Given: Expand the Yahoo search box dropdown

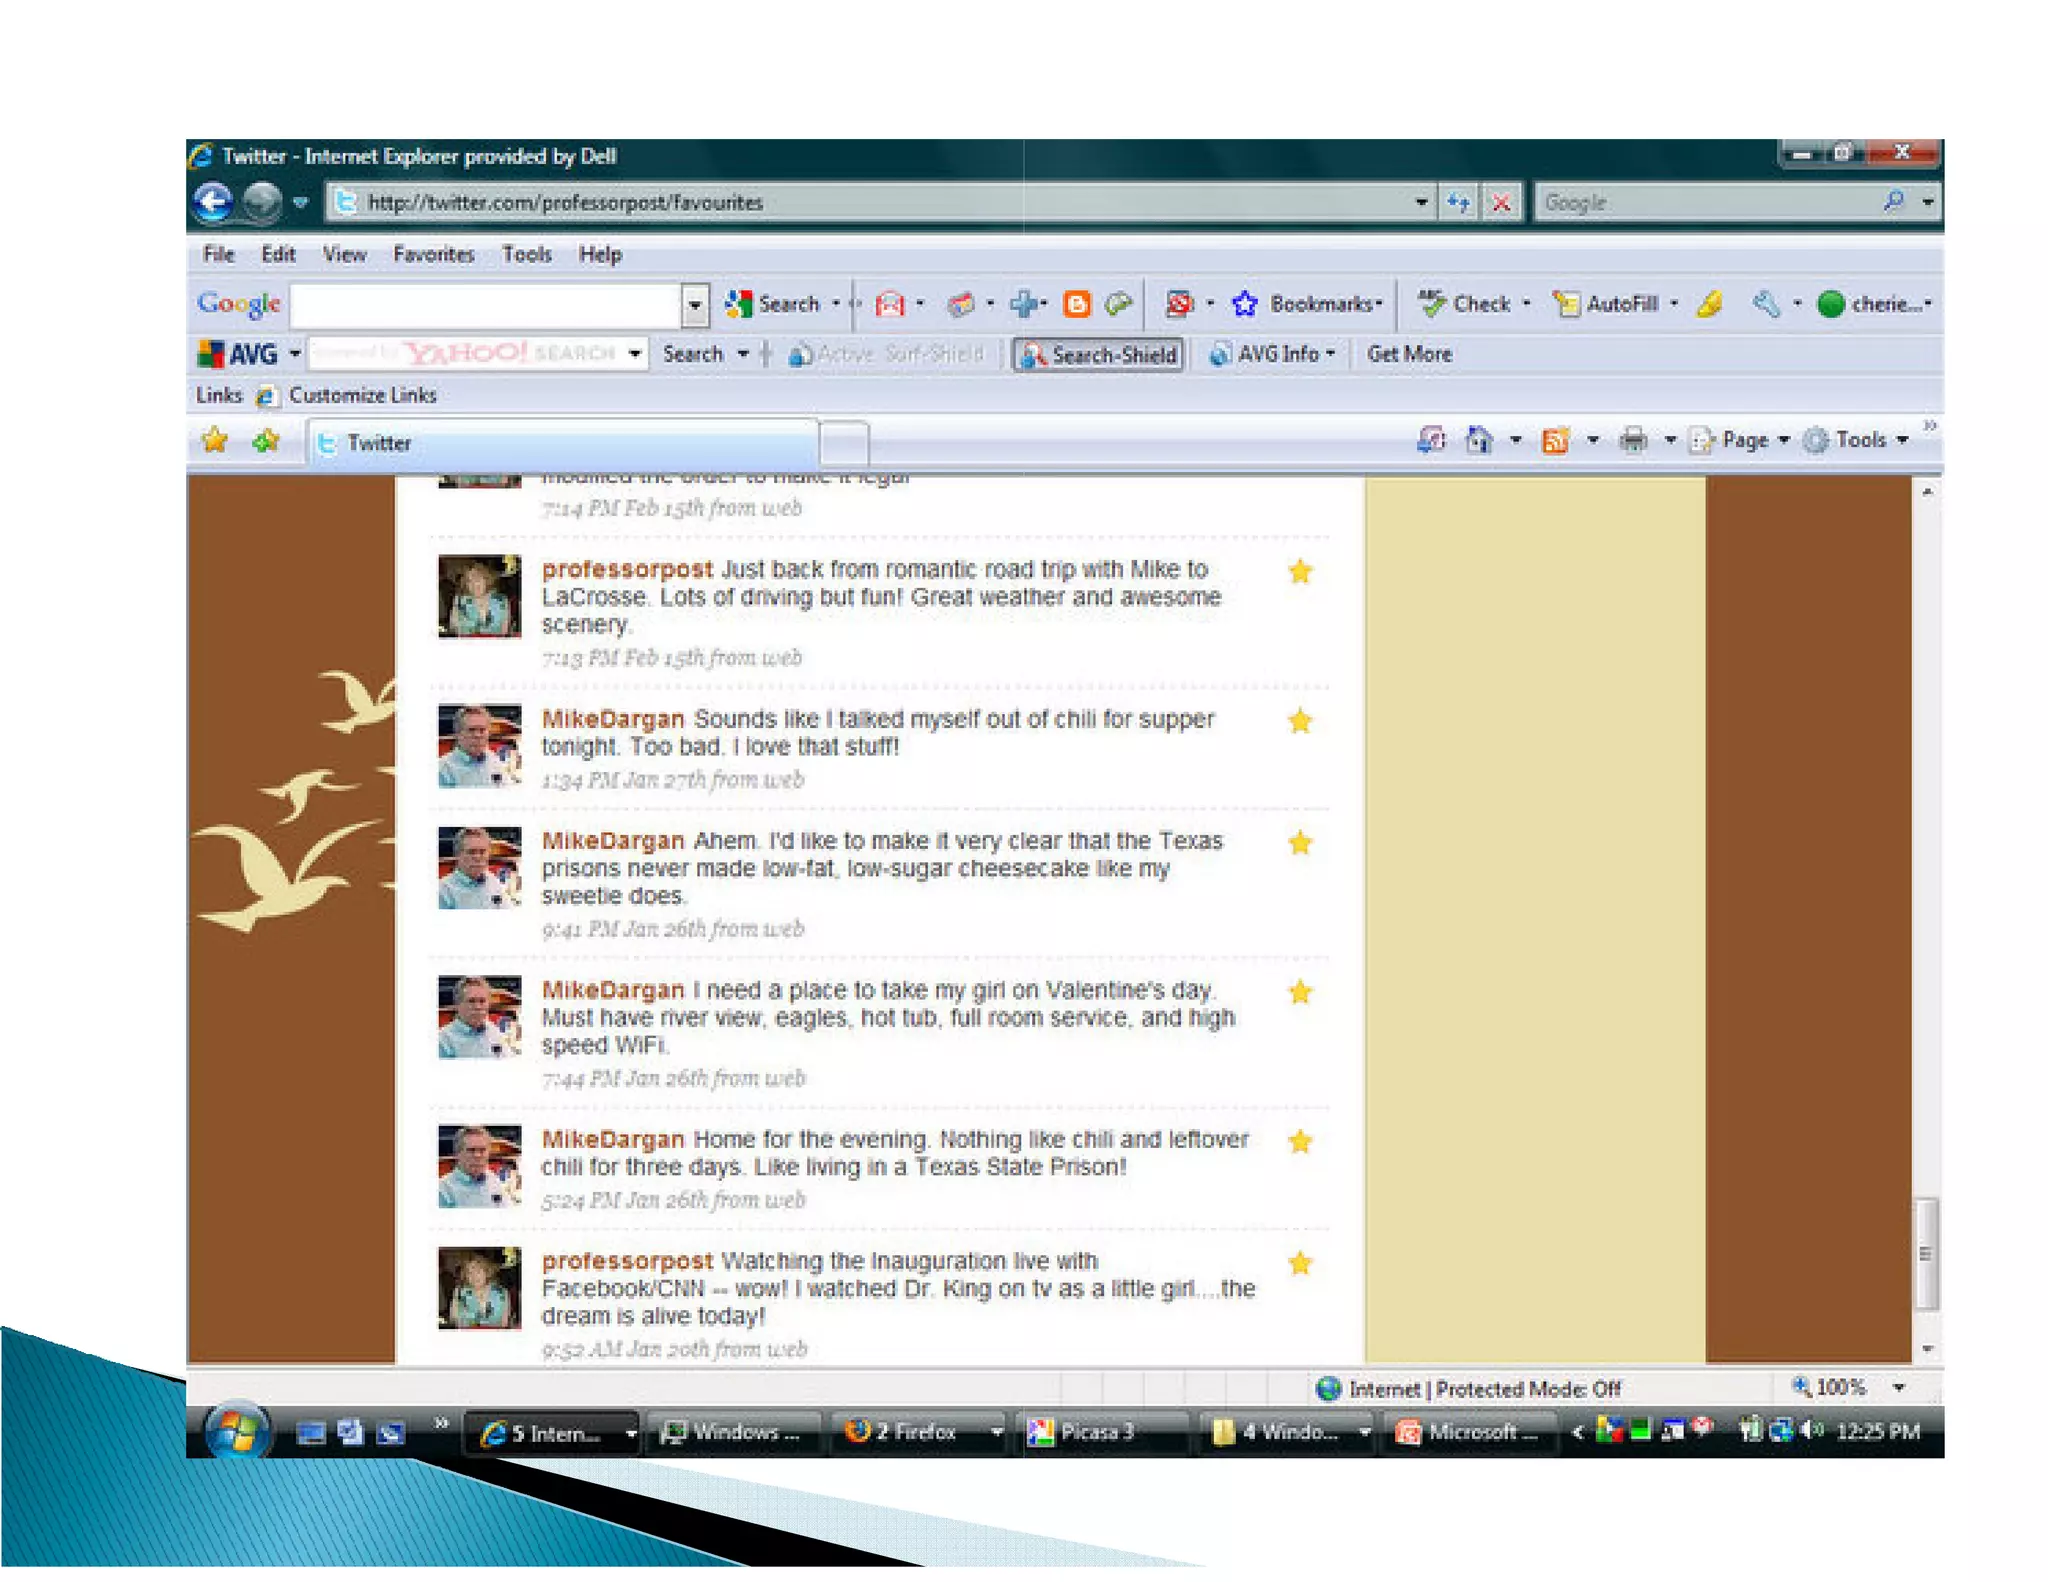Looking at the screenshot, I should (x=635, y=354).
